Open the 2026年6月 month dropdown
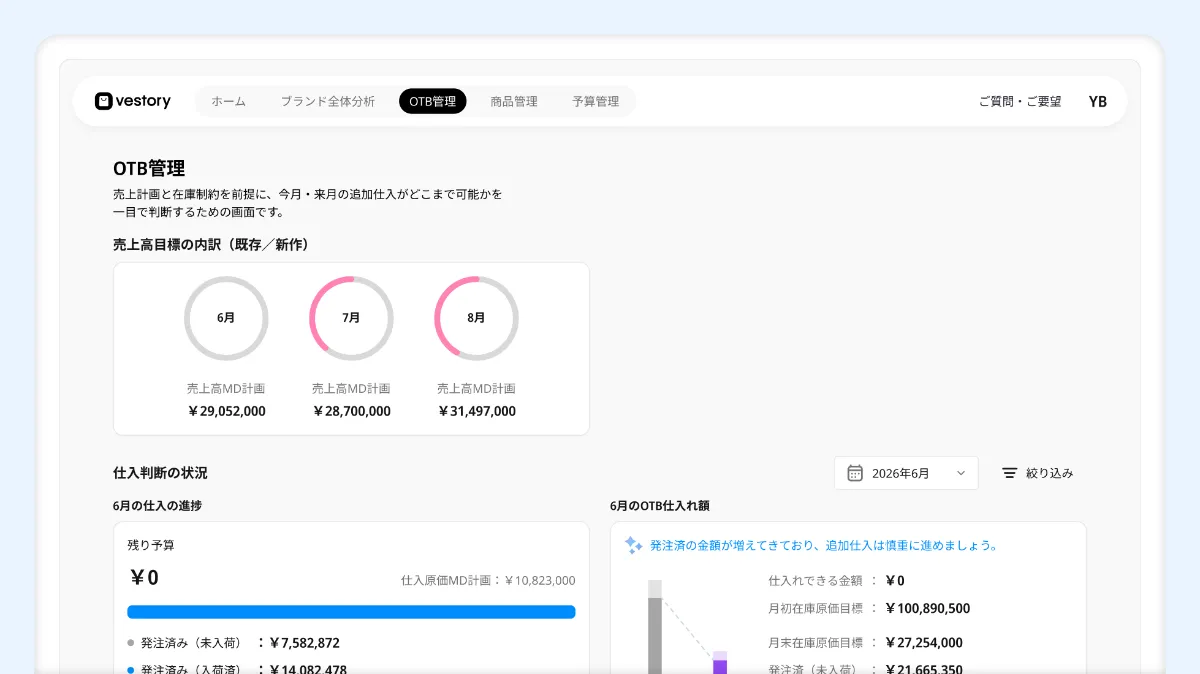Screen dimensions: 1200x674 (906, 473)
